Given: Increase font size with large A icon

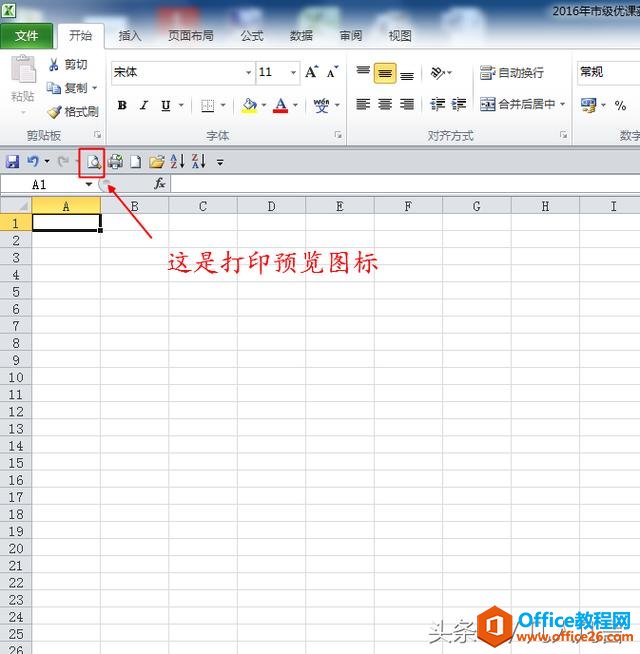Looking at the screenshot, I should [x=312, y=72].
